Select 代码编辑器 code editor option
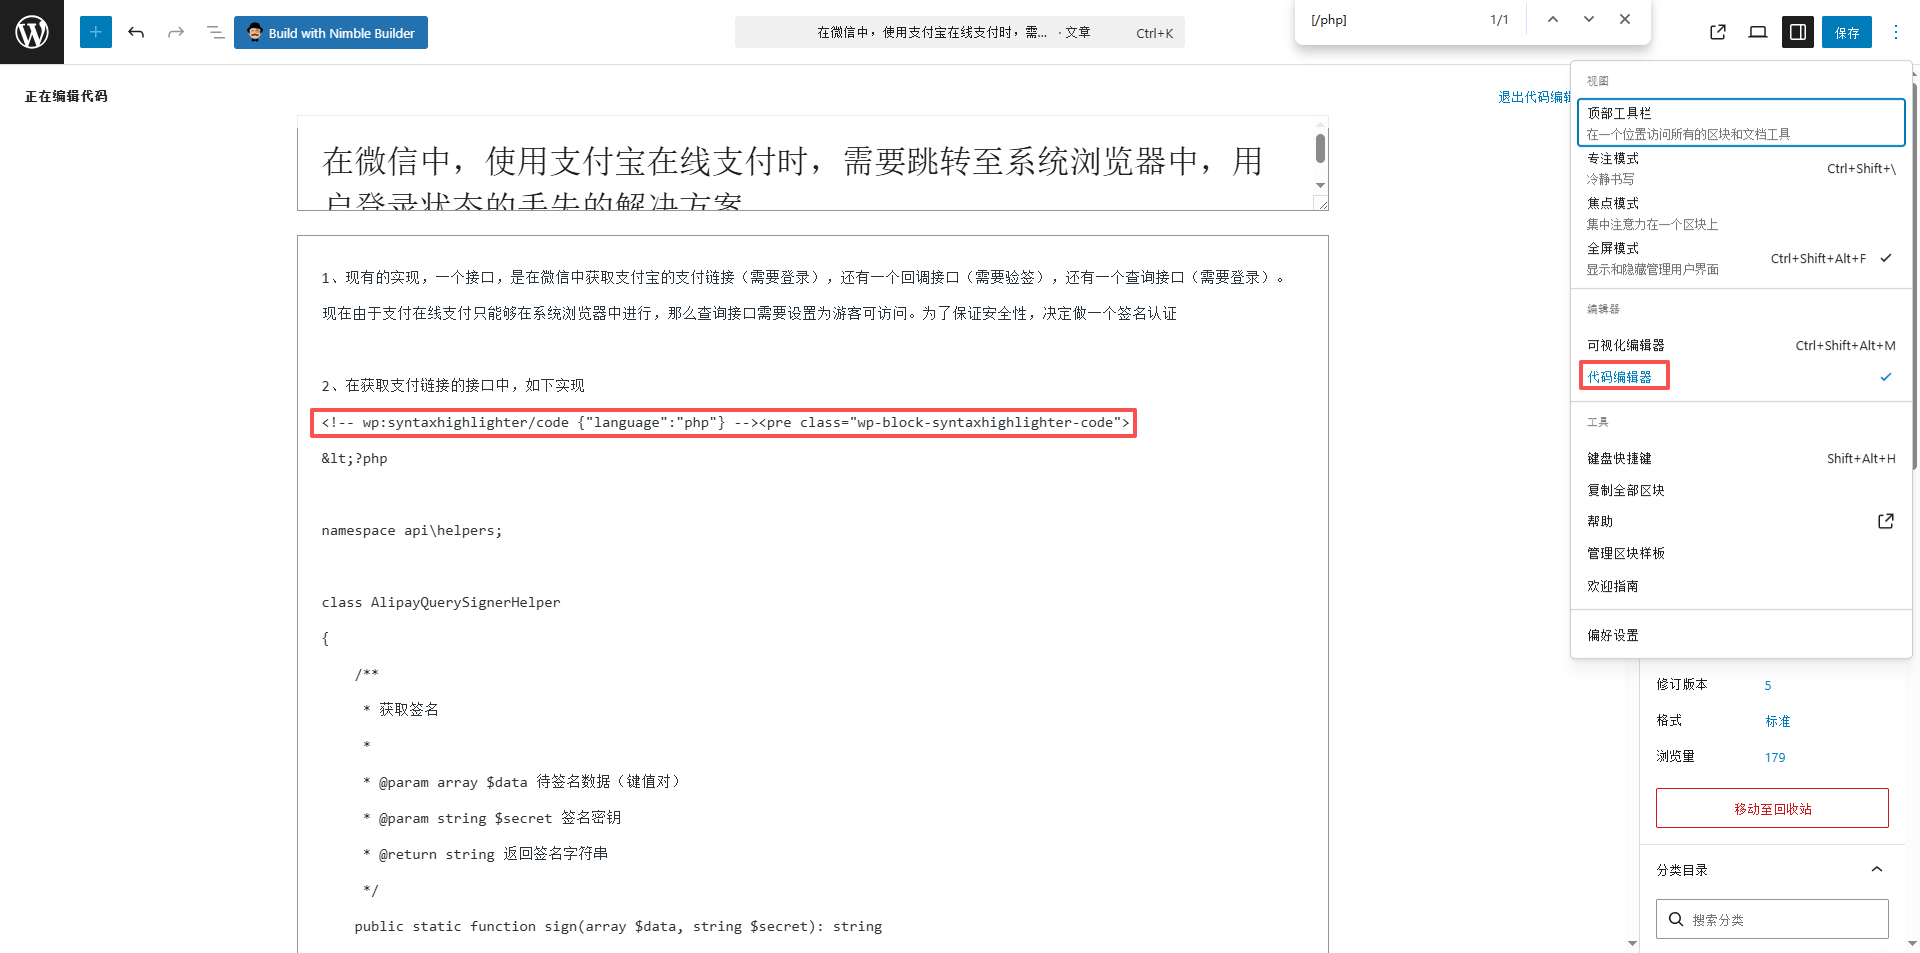Screen dimensions: 1920x953 point(1741,377)
